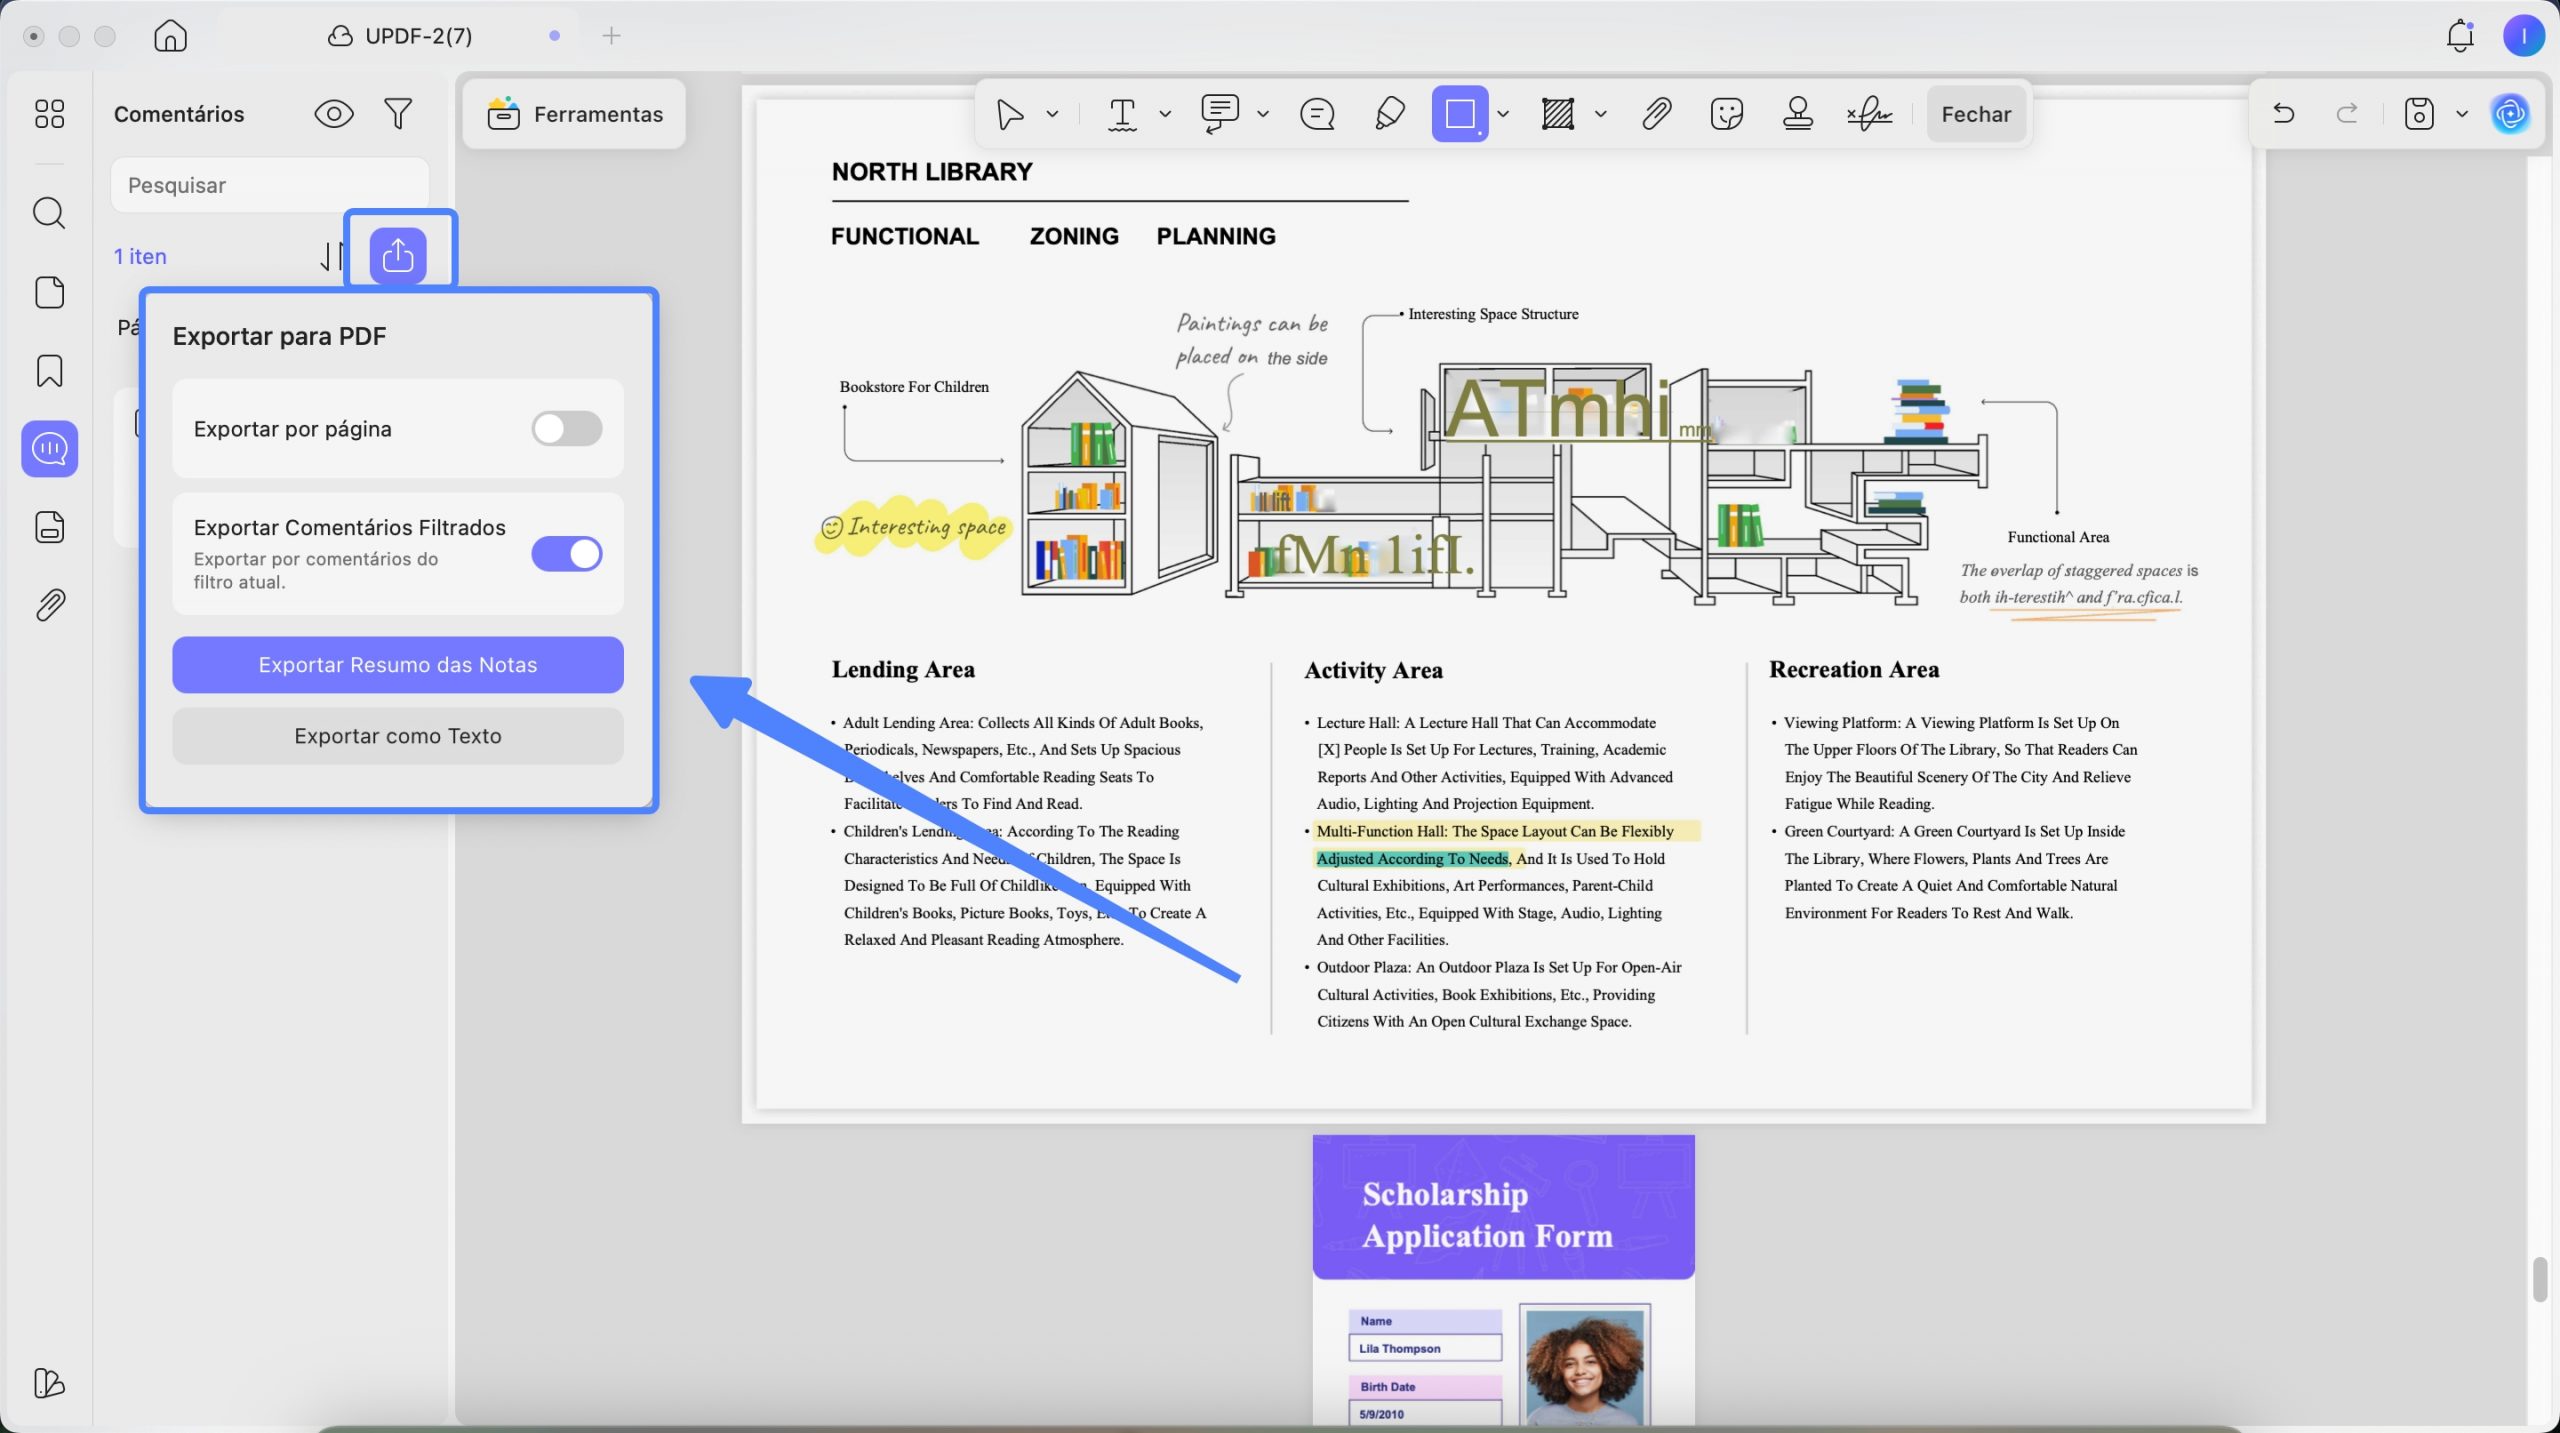Open the comment filter funnel icon

398,114
